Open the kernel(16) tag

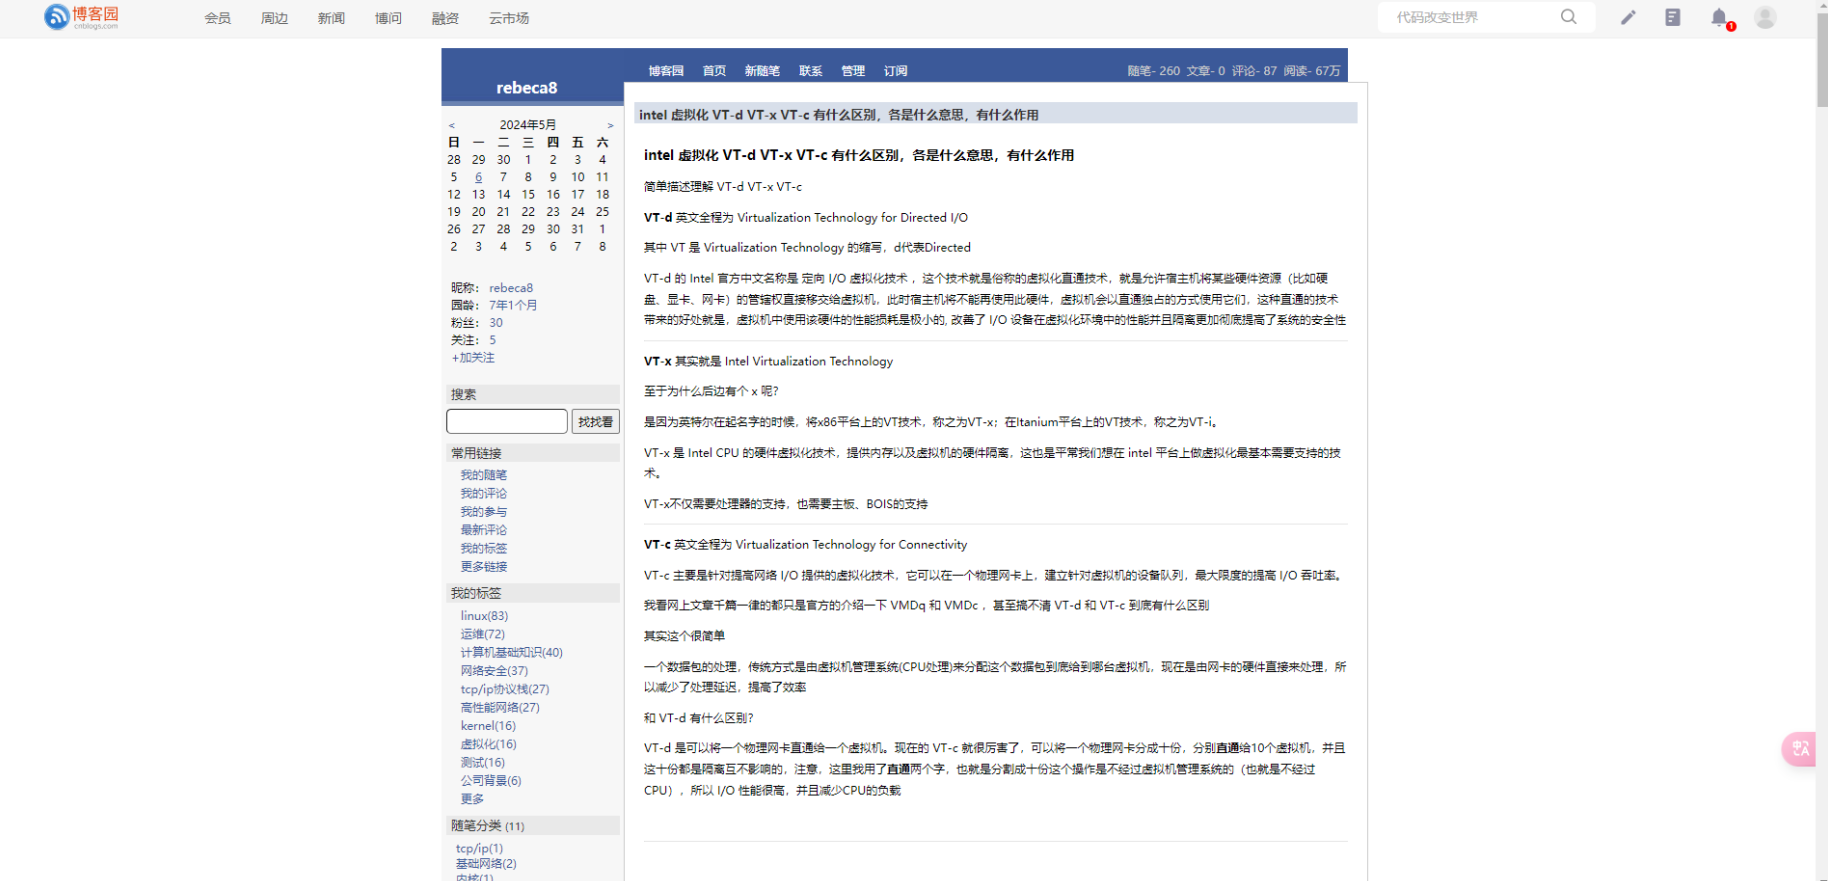click(x=488, y=726)
